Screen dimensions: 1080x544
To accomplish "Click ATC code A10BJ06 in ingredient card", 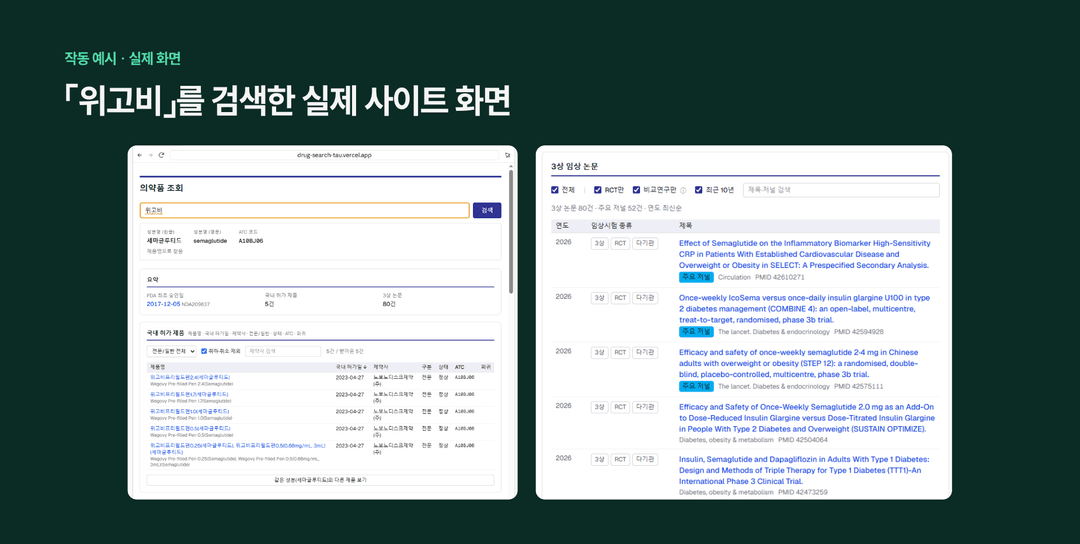I will [251, 241].
